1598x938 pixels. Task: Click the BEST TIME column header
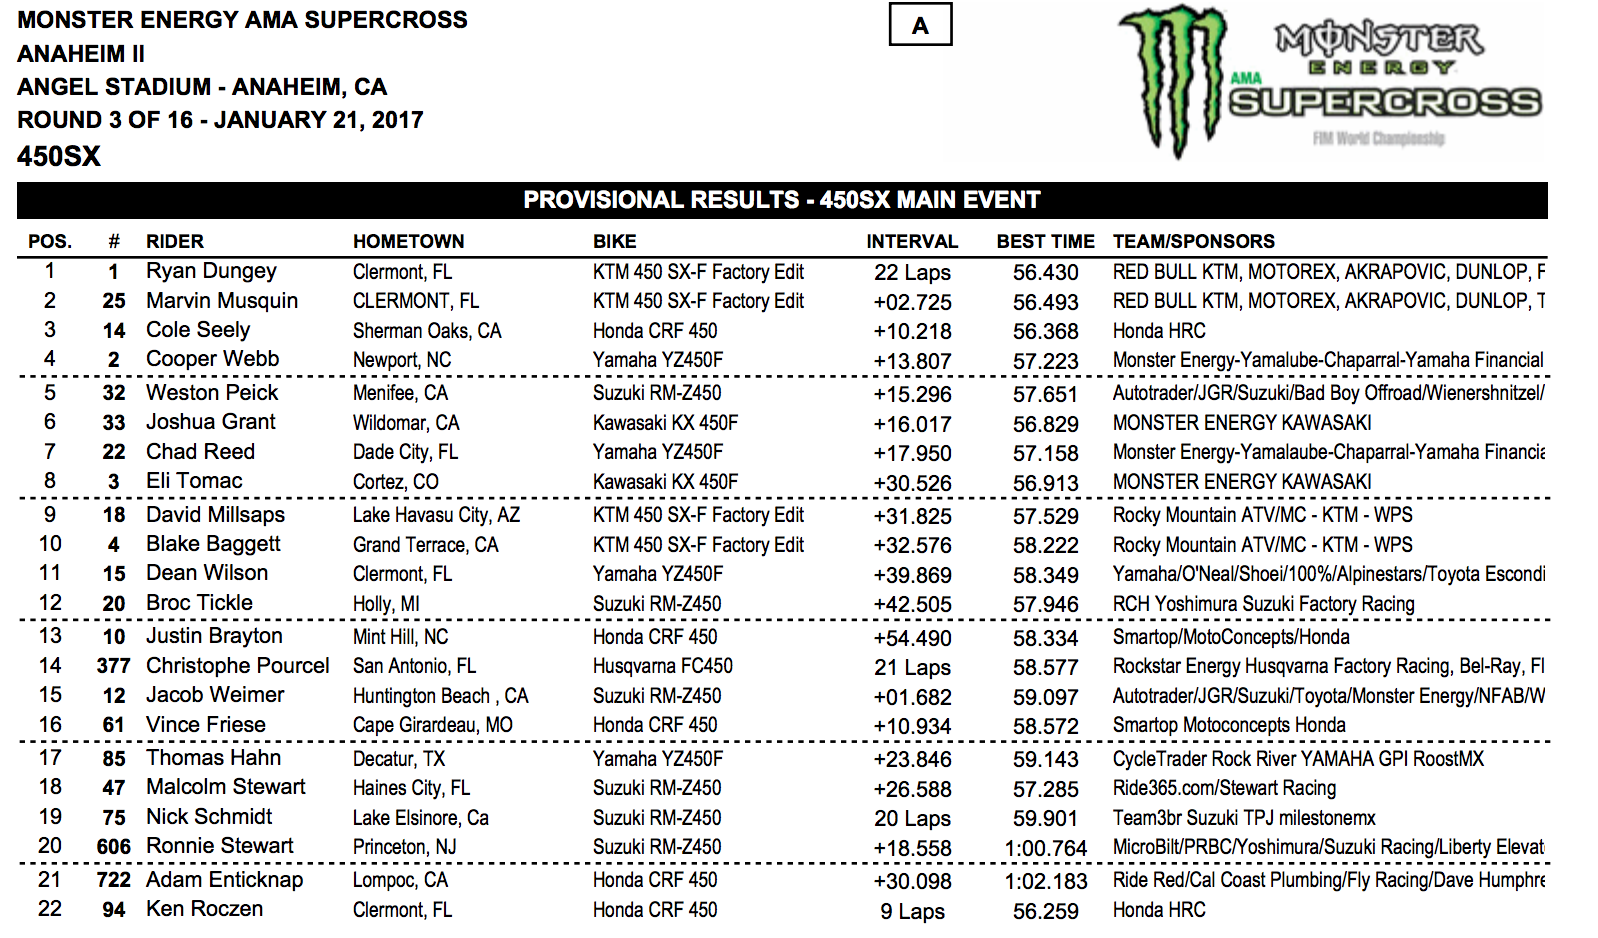[1045, 241]
